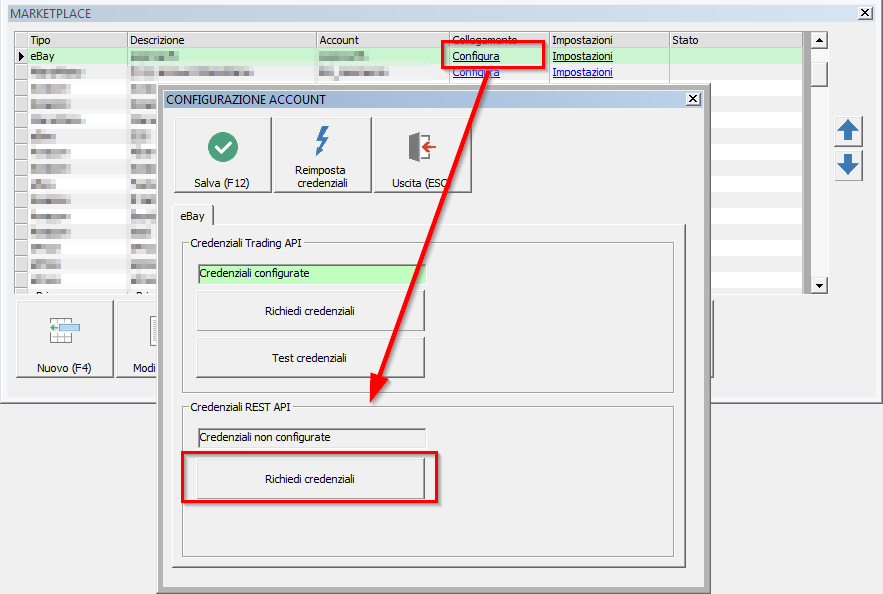Viewport: 883px width, 594px height.
Task: Click the Uscita (ESC) exit button
Action: pos(422,155)
